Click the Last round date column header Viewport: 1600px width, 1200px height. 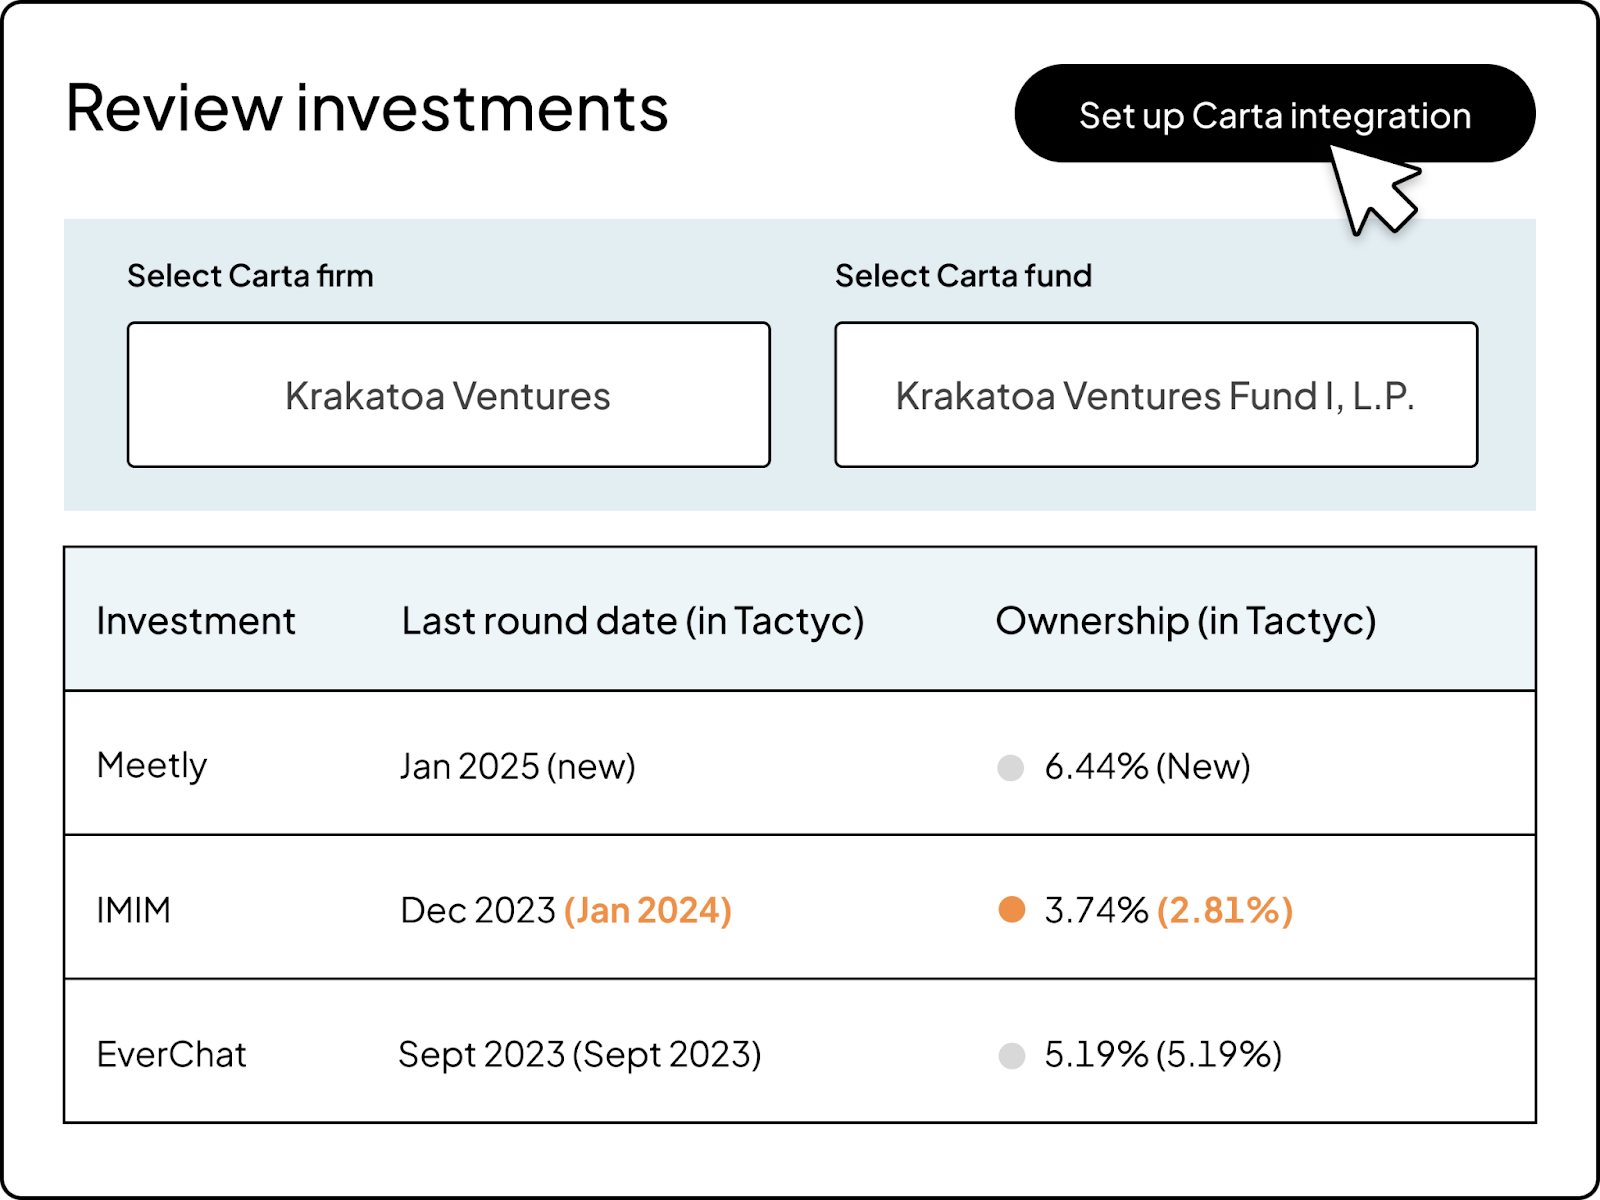pos(632,621)
